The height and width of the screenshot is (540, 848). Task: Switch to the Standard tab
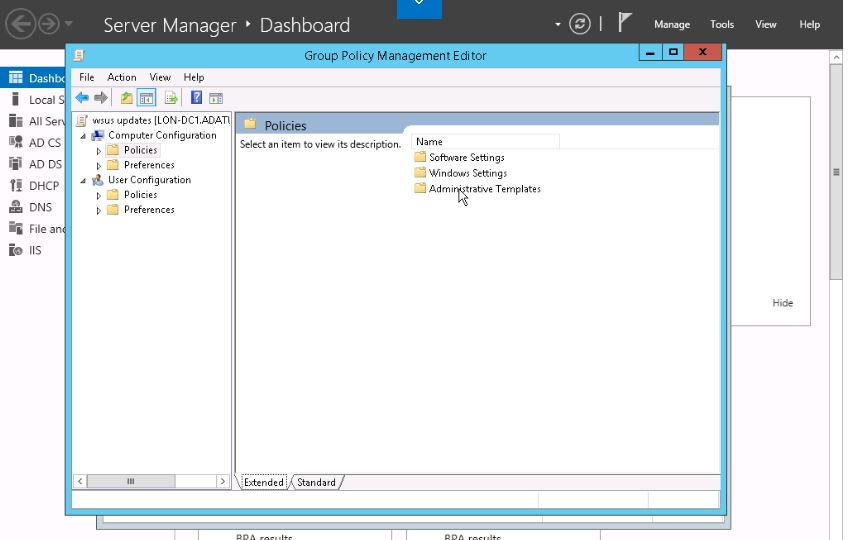316,482
